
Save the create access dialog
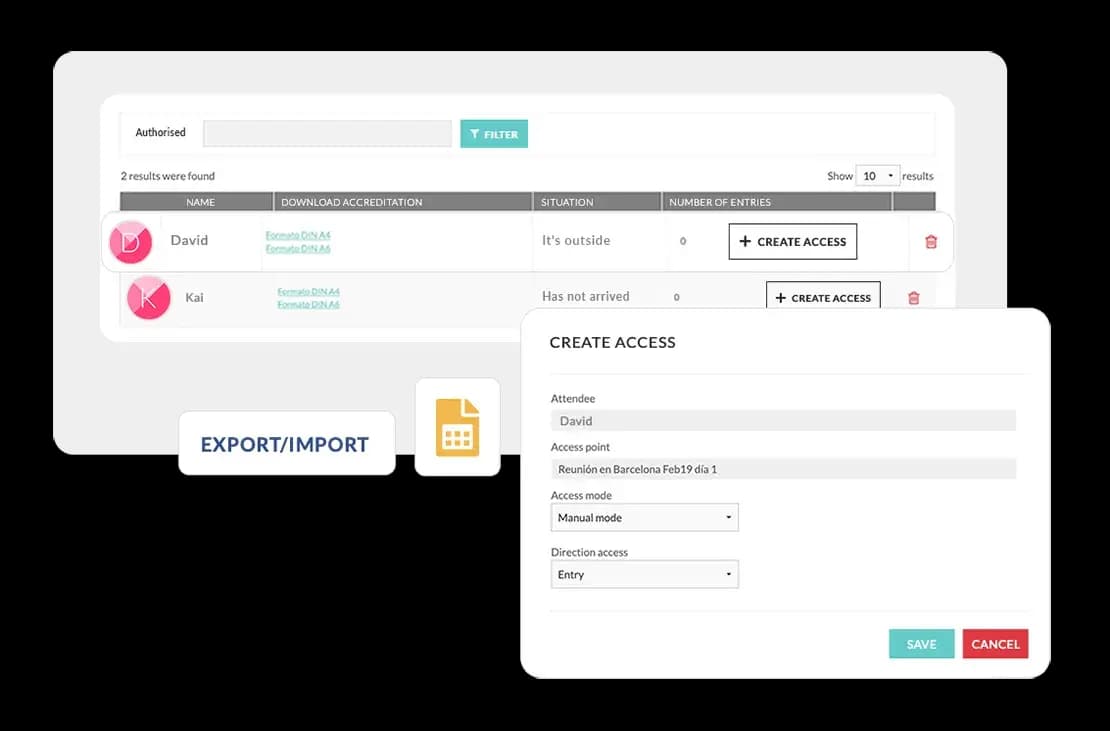[x=922, y=644]
